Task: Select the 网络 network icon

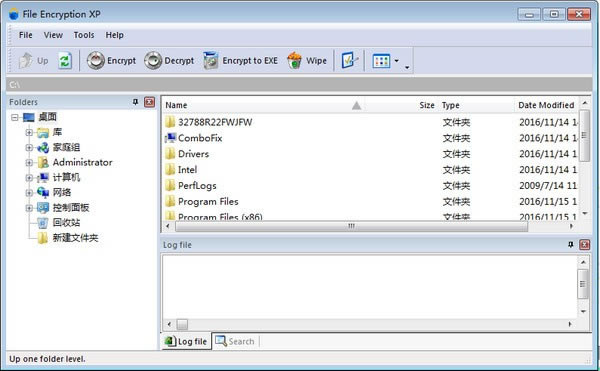Action: point(43,192)
